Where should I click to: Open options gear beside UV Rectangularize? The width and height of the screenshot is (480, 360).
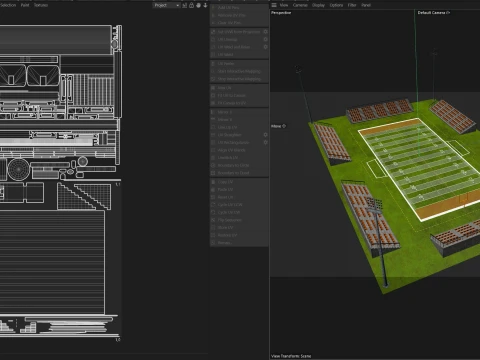pos(265,142)
